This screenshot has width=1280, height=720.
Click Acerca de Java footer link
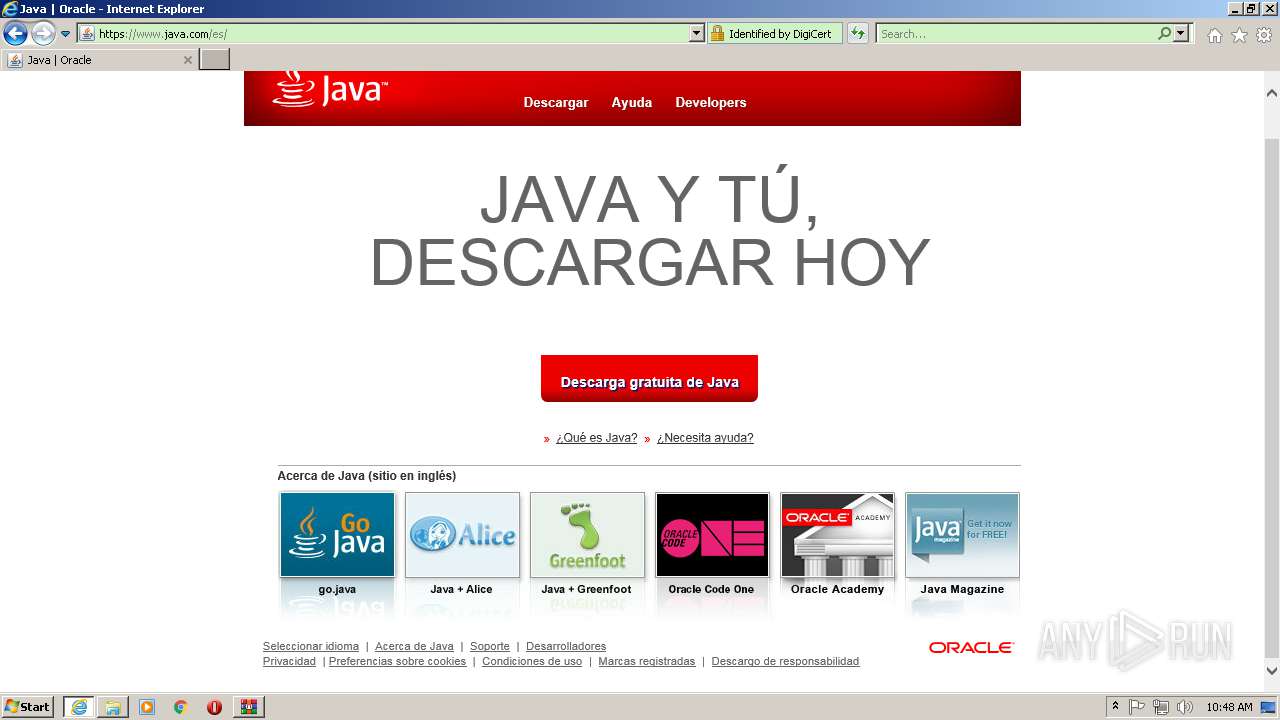pos(414,646)
